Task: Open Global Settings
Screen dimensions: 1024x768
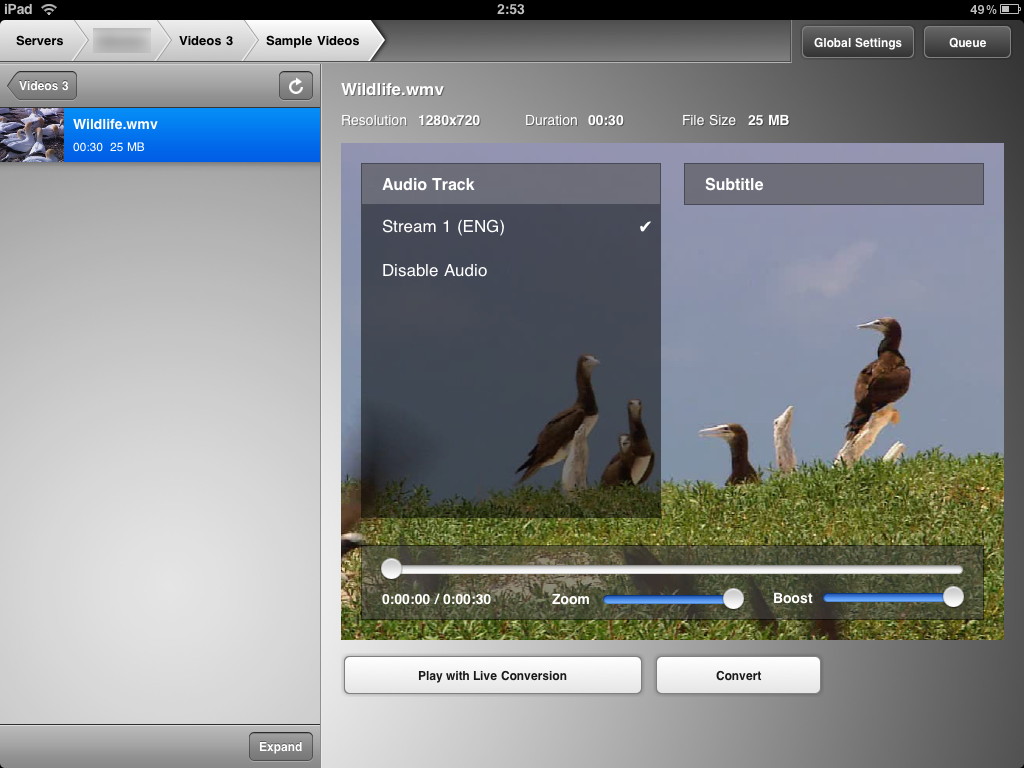Action: tap(857, 42)
